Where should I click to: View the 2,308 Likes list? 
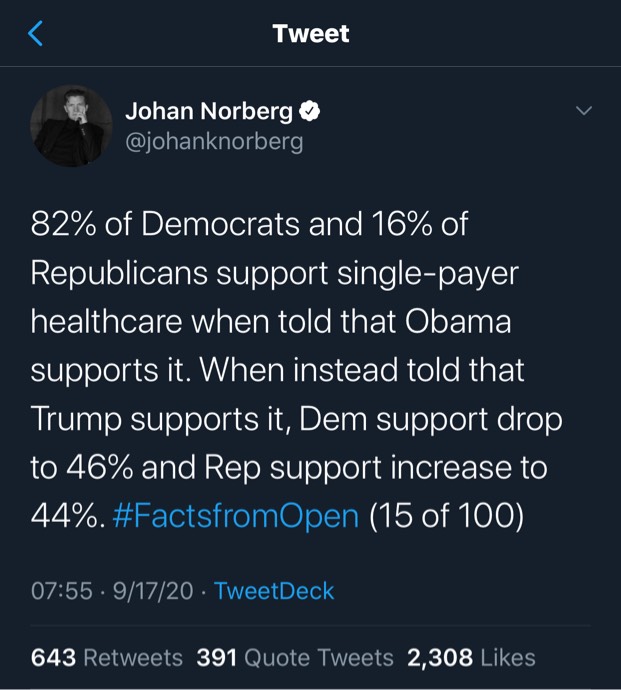pyautogui.click(x=471, y=658)
